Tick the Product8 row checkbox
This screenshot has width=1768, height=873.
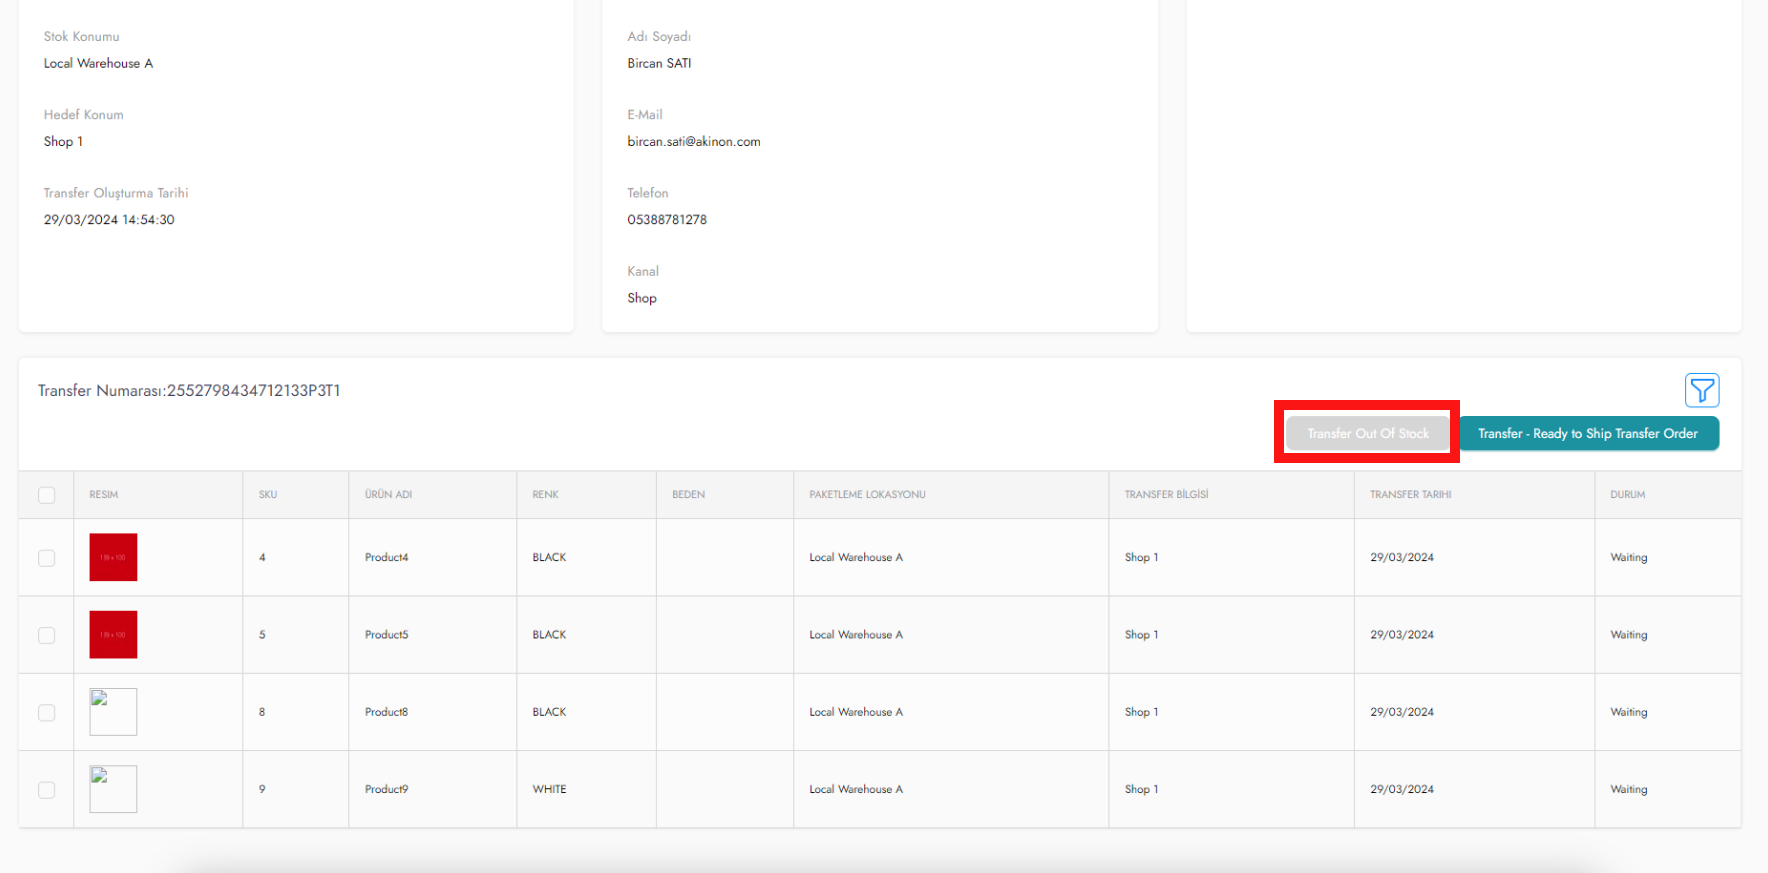46,712
